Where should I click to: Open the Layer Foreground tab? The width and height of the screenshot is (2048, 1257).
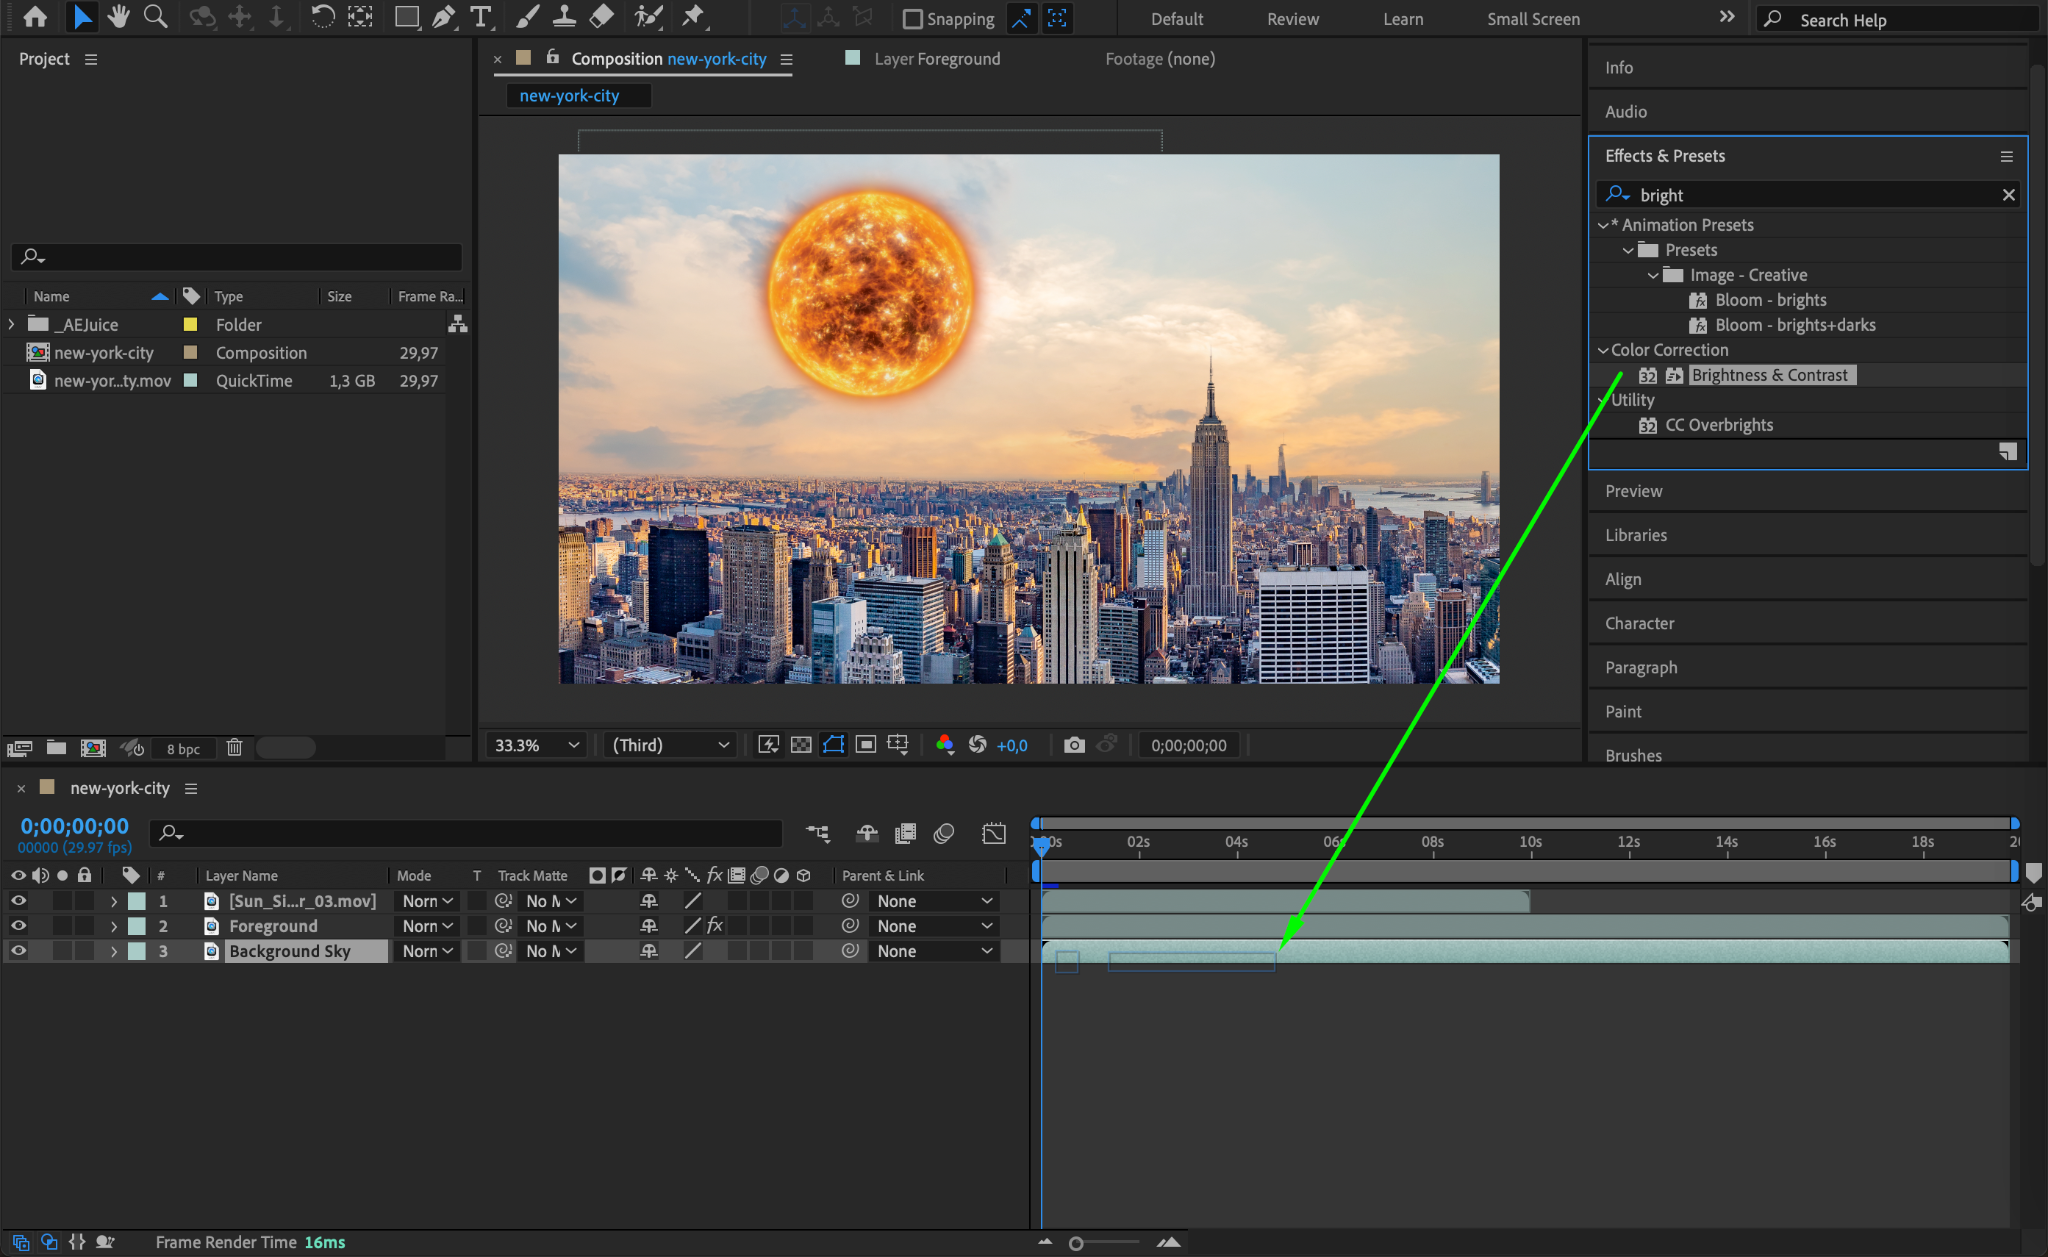[x=936, y=59]
